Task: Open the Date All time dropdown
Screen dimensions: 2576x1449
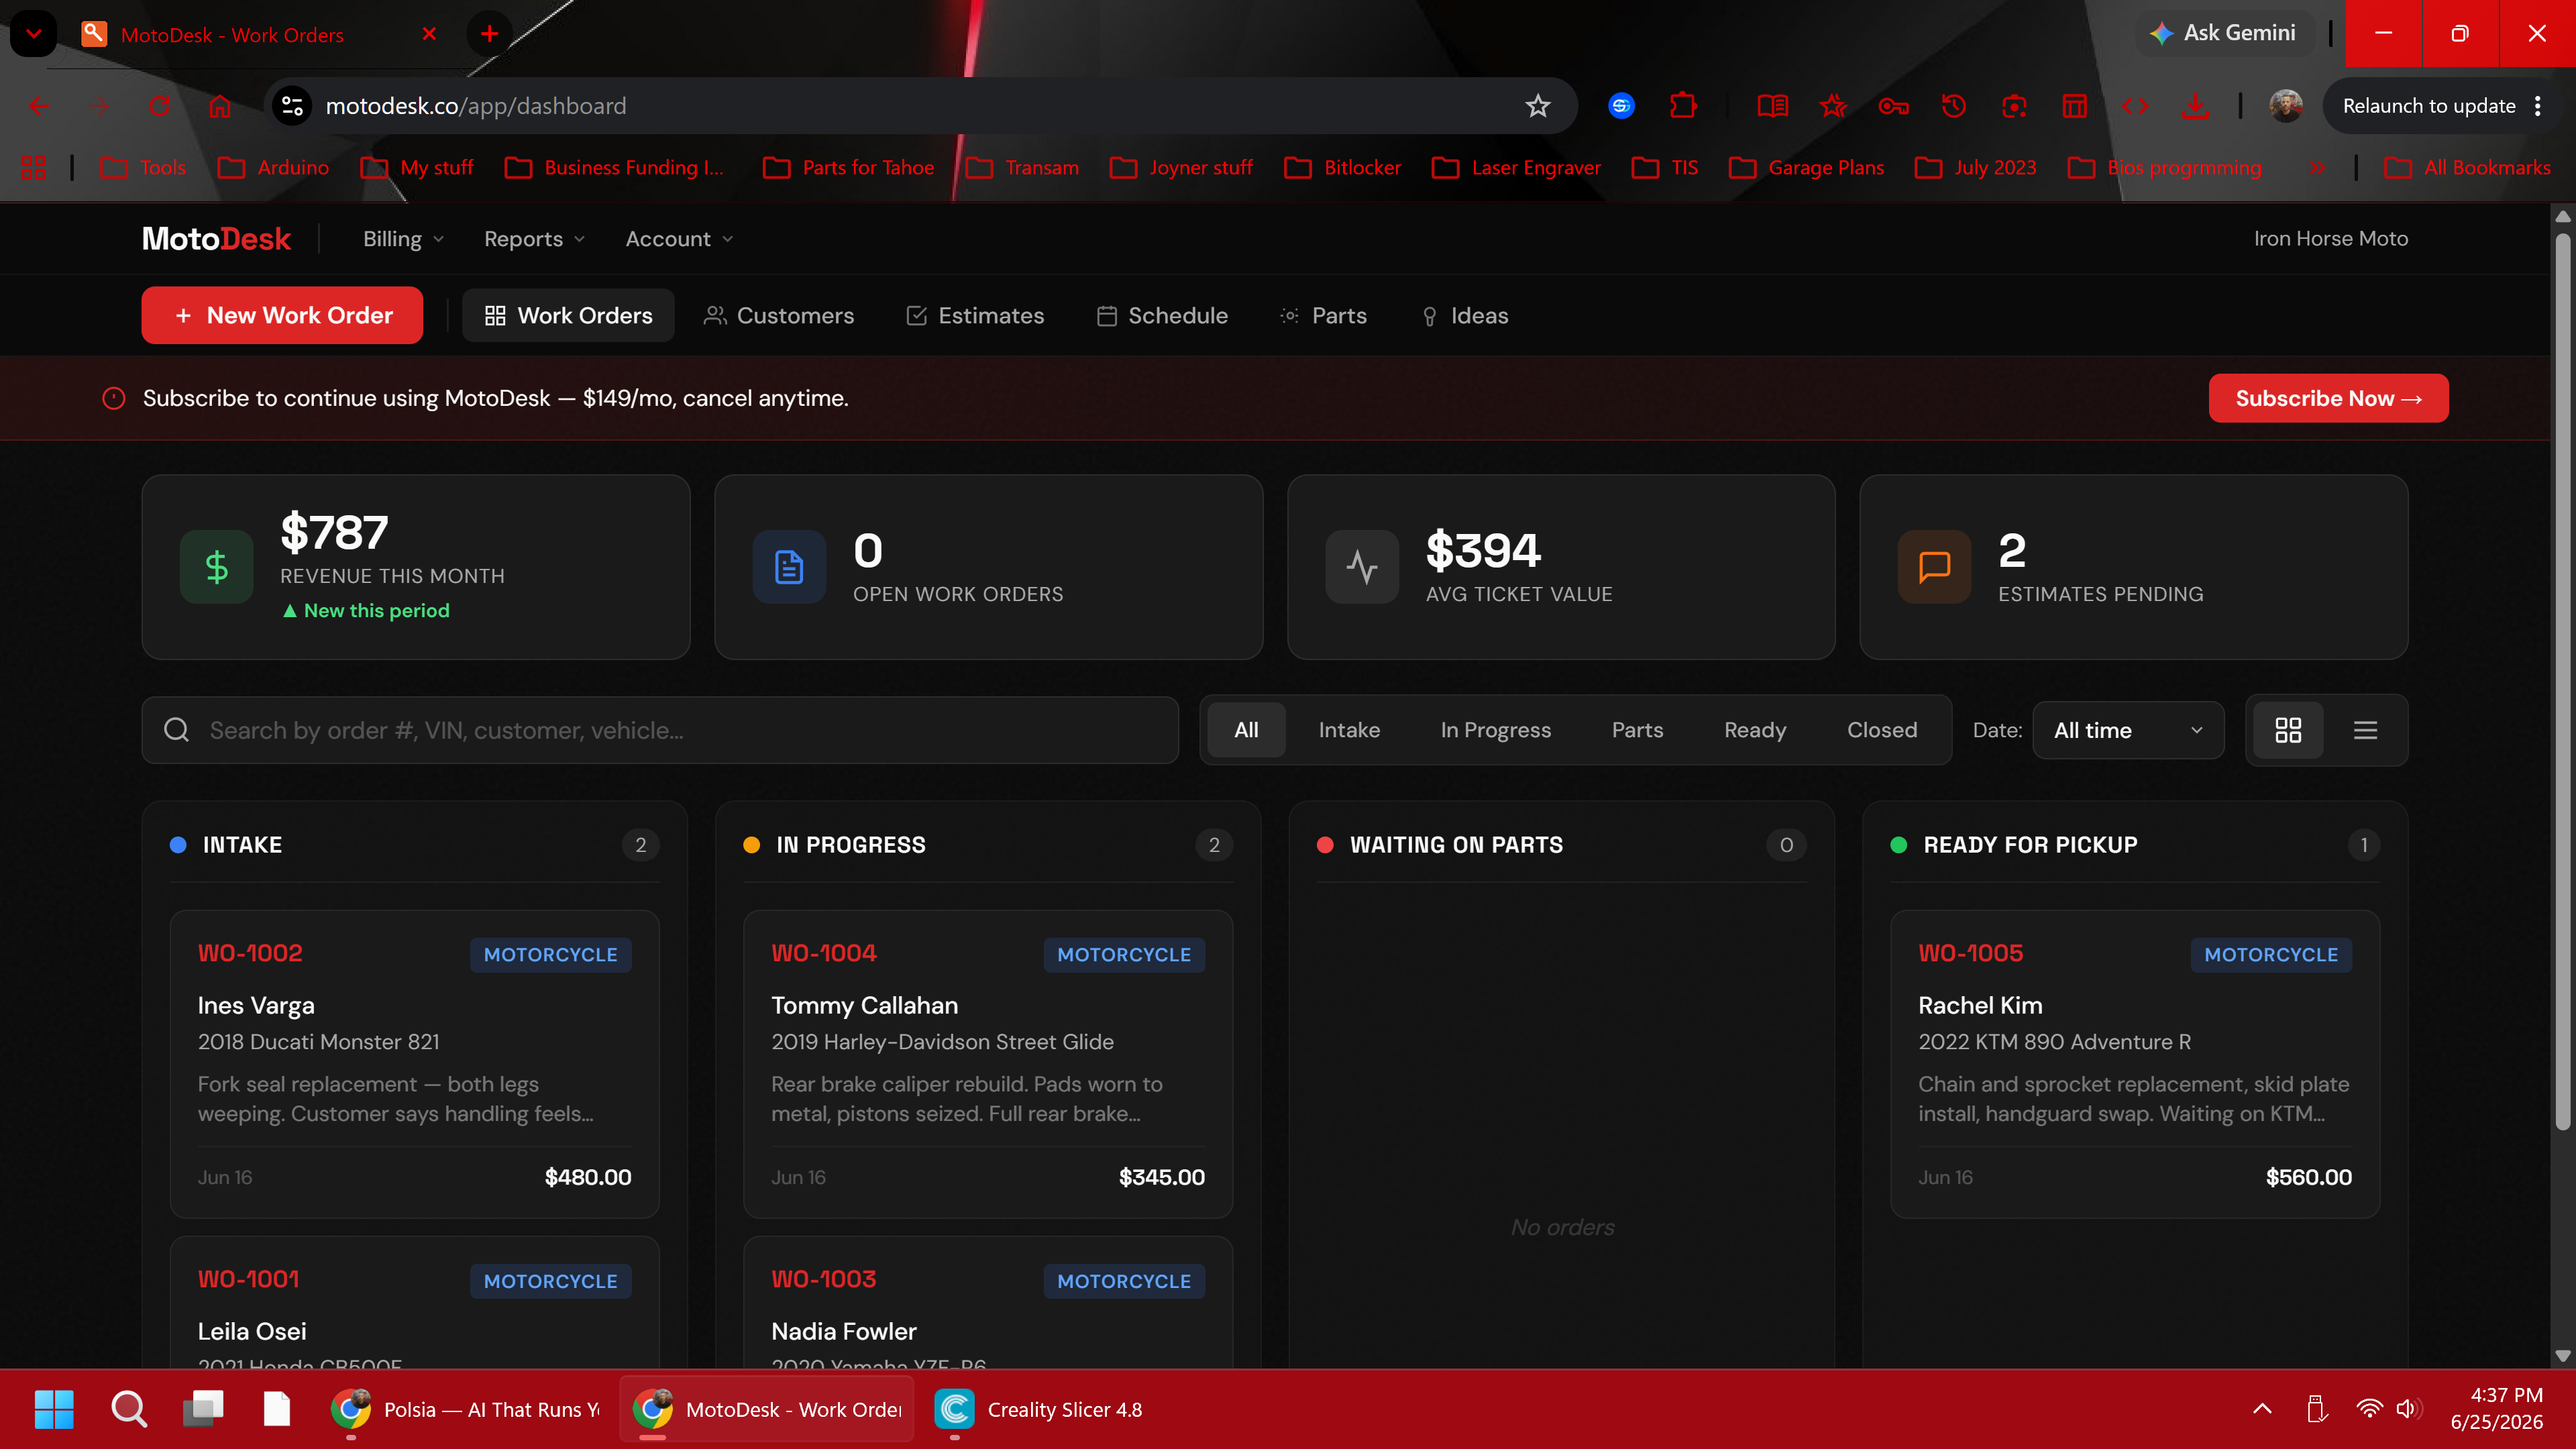Action: pos(2128,730)
